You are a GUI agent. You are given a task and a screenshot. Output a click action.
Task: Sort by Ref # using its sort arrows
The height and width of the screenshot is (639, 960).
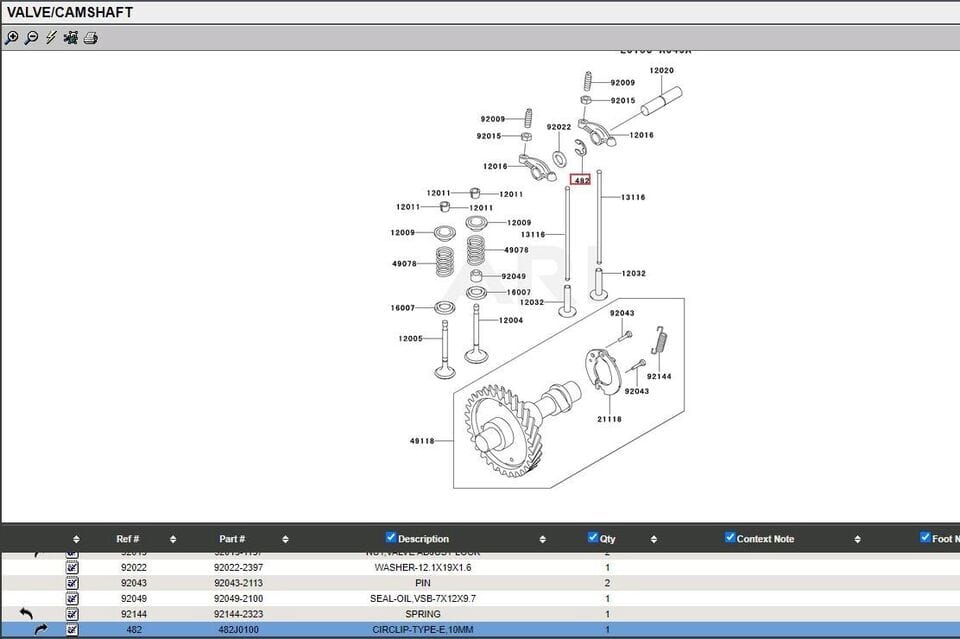(172, 539)
